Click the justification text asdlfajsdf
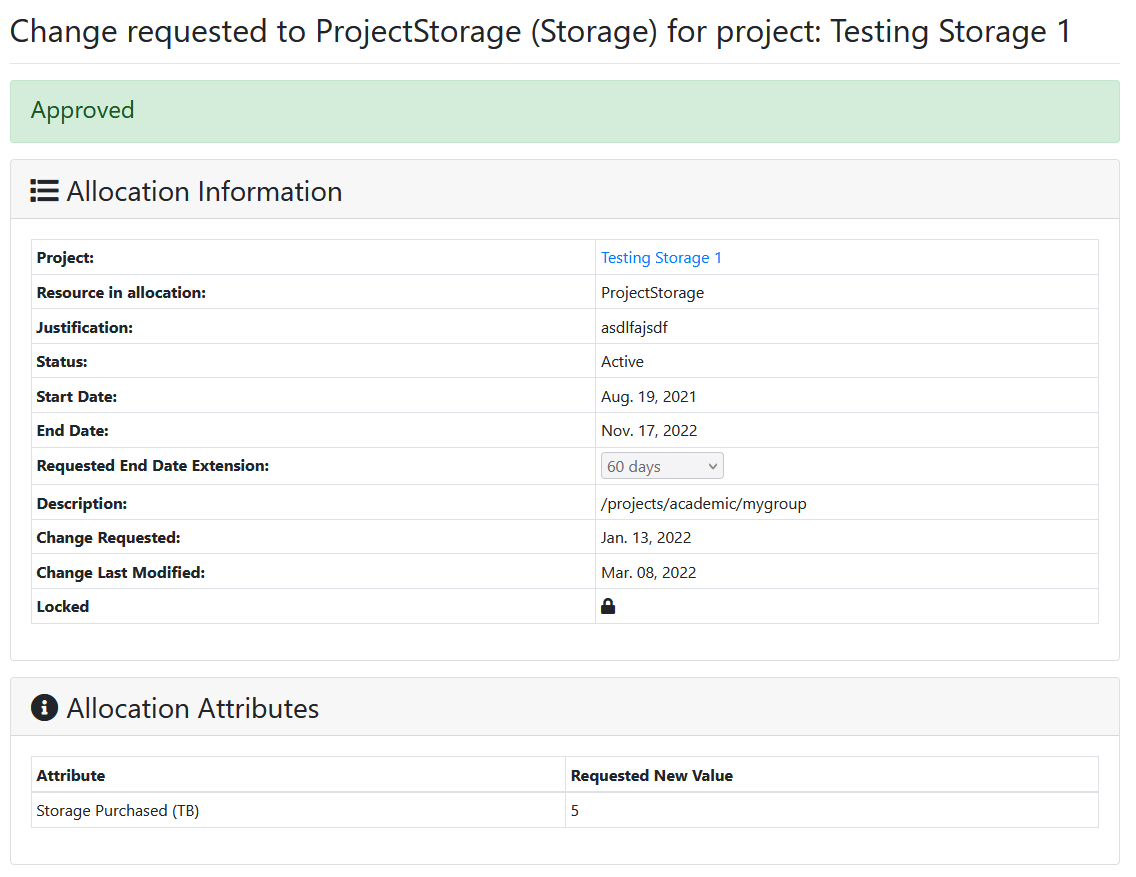The width and height of the screenshot is (1136, 877). pos(634,327)
